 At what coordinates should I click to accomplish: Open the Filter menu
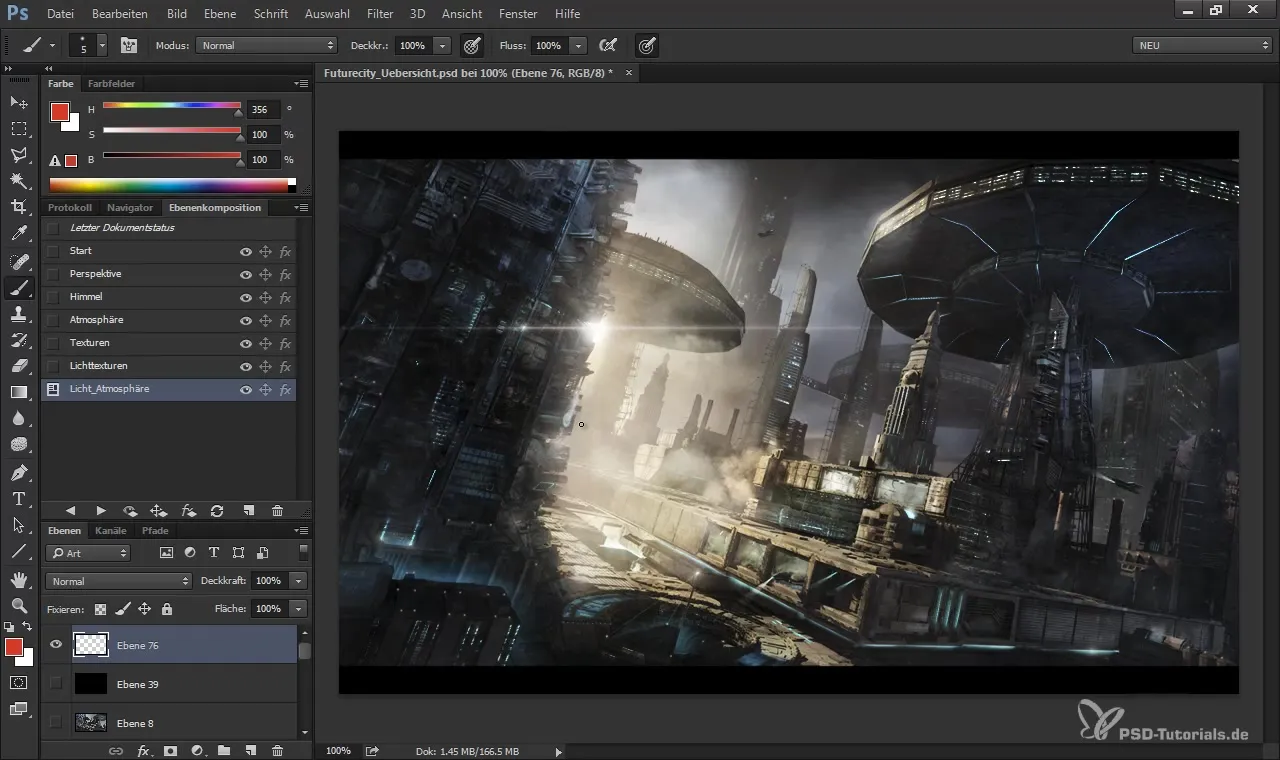coord(380,14)
